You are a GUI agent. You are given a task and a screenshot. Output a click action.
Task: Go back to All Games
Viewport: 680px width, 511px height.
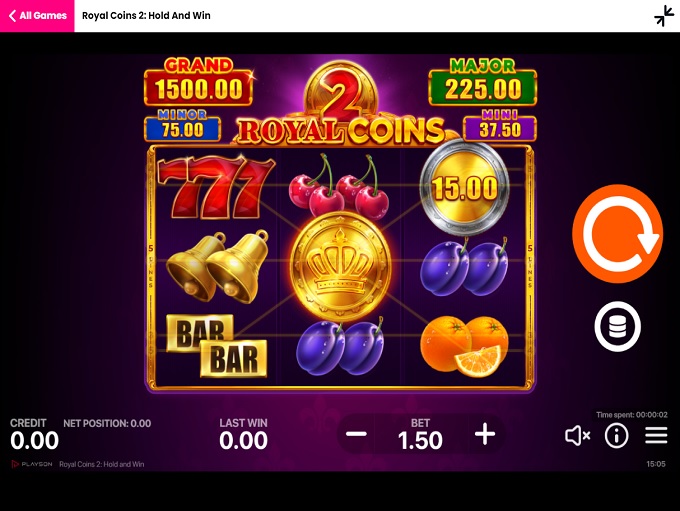coord(37,16)
